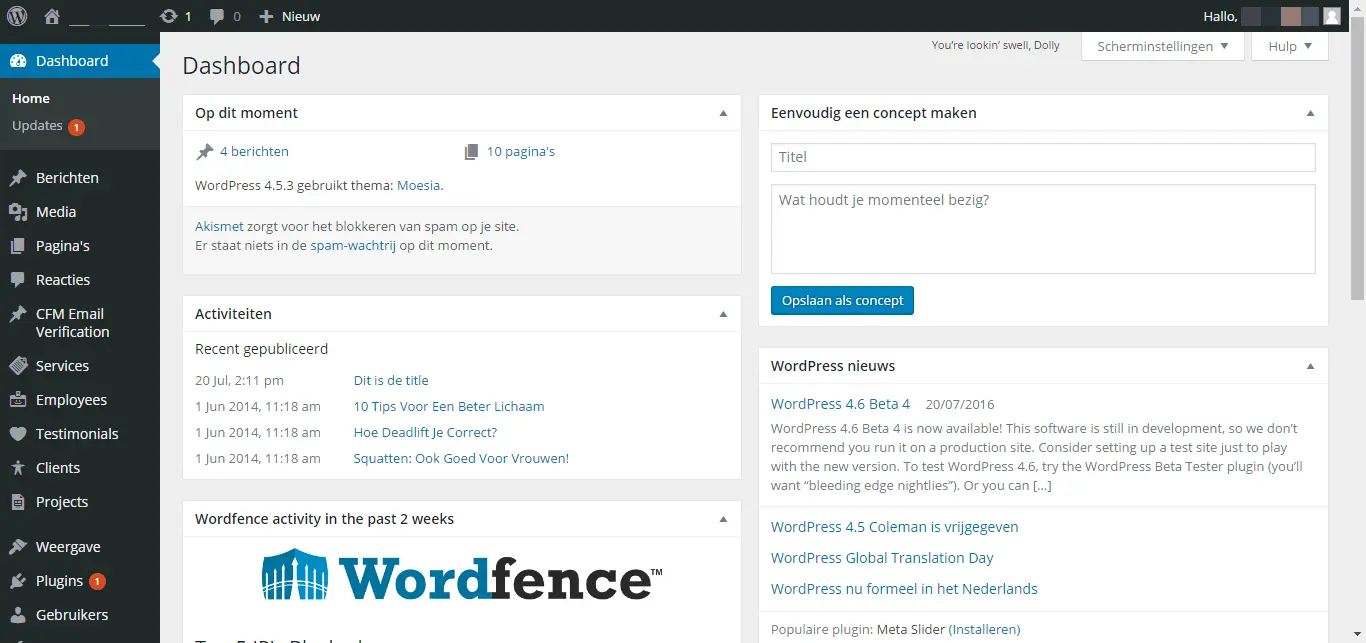Viewport: 1366px width, 643px height.
Task: Open WordPress 4.6 Beta 4 news link
Action: pyautogui.click(x=840, y=404)
